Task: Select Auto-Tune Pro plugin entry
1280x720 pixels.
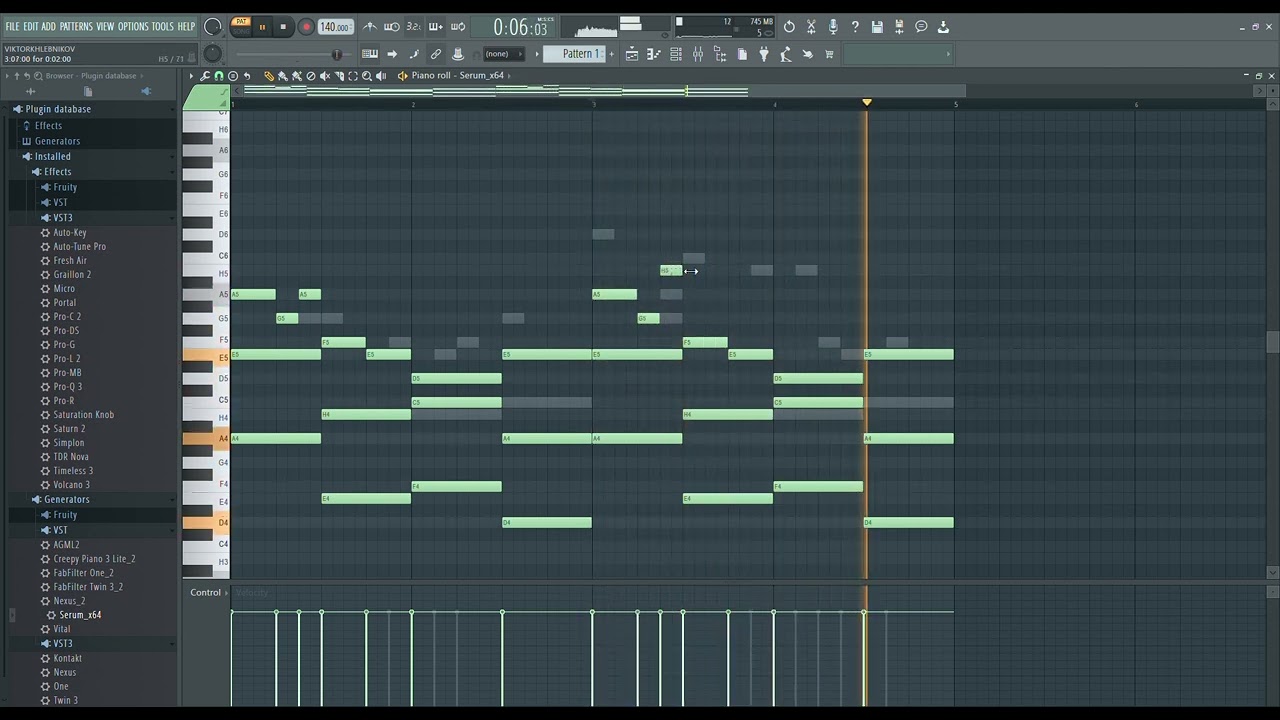Action: point(79,246)
